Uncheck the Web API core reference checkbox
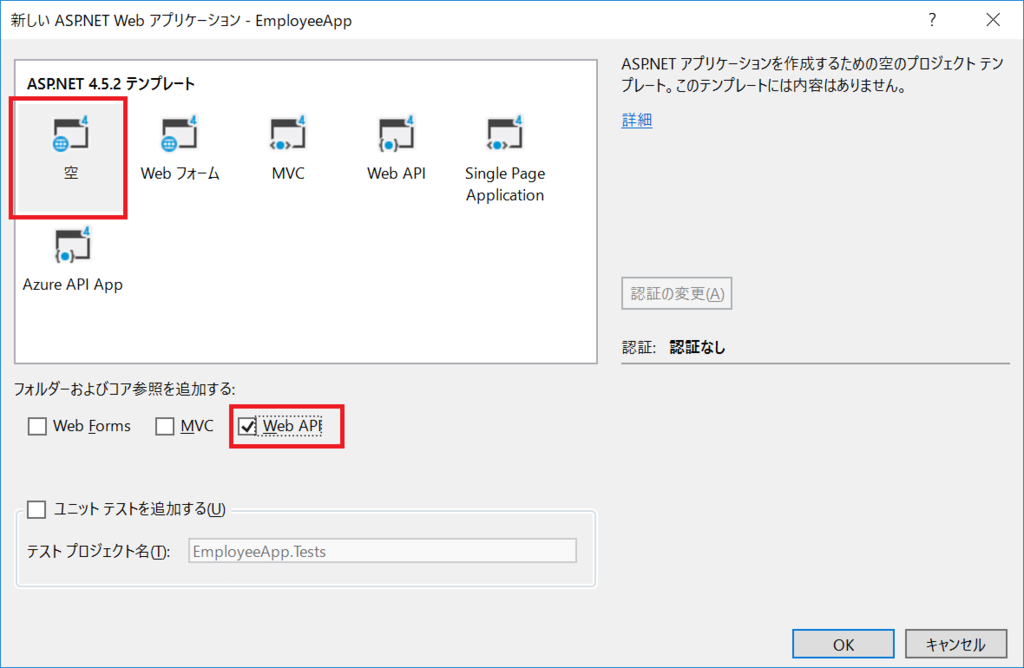Screen dimensions: 1024x668 click(x=247, y=426)
